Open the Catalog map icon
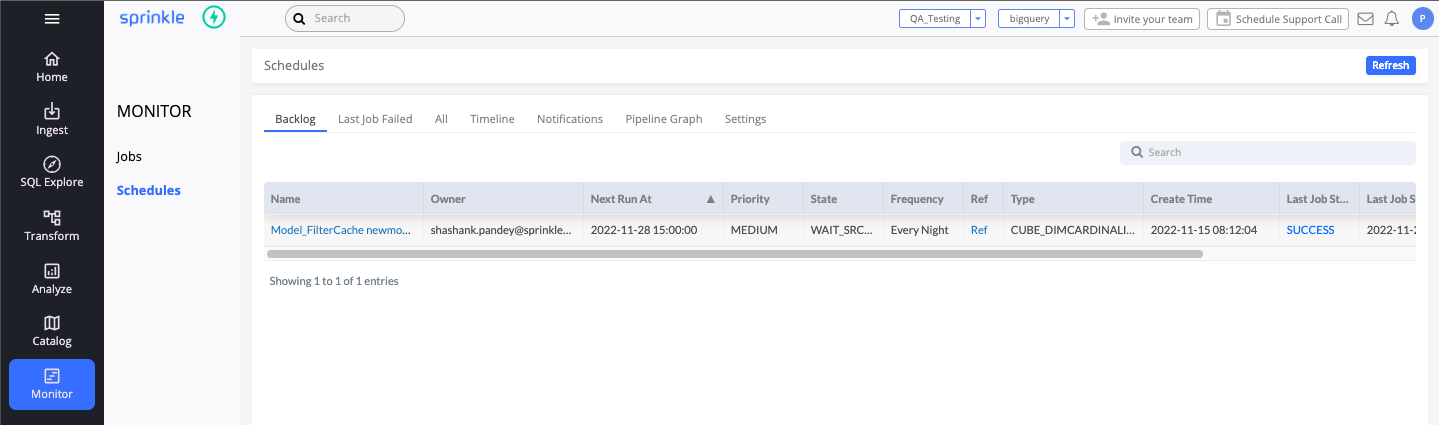The height and width of the screenshot is (425, 1439). pyautogui.click(x=52, y=323)
